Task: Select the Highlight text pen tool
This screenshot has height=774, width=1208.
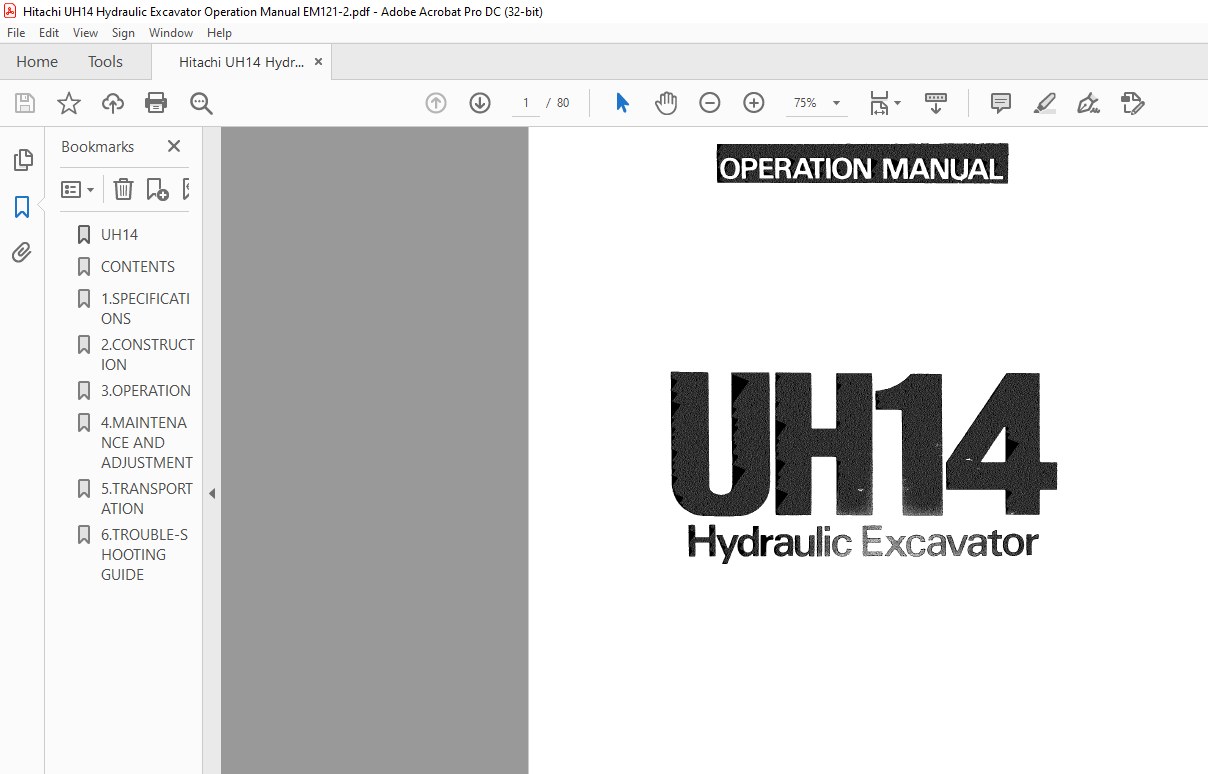Action: tap(1044, 103)
